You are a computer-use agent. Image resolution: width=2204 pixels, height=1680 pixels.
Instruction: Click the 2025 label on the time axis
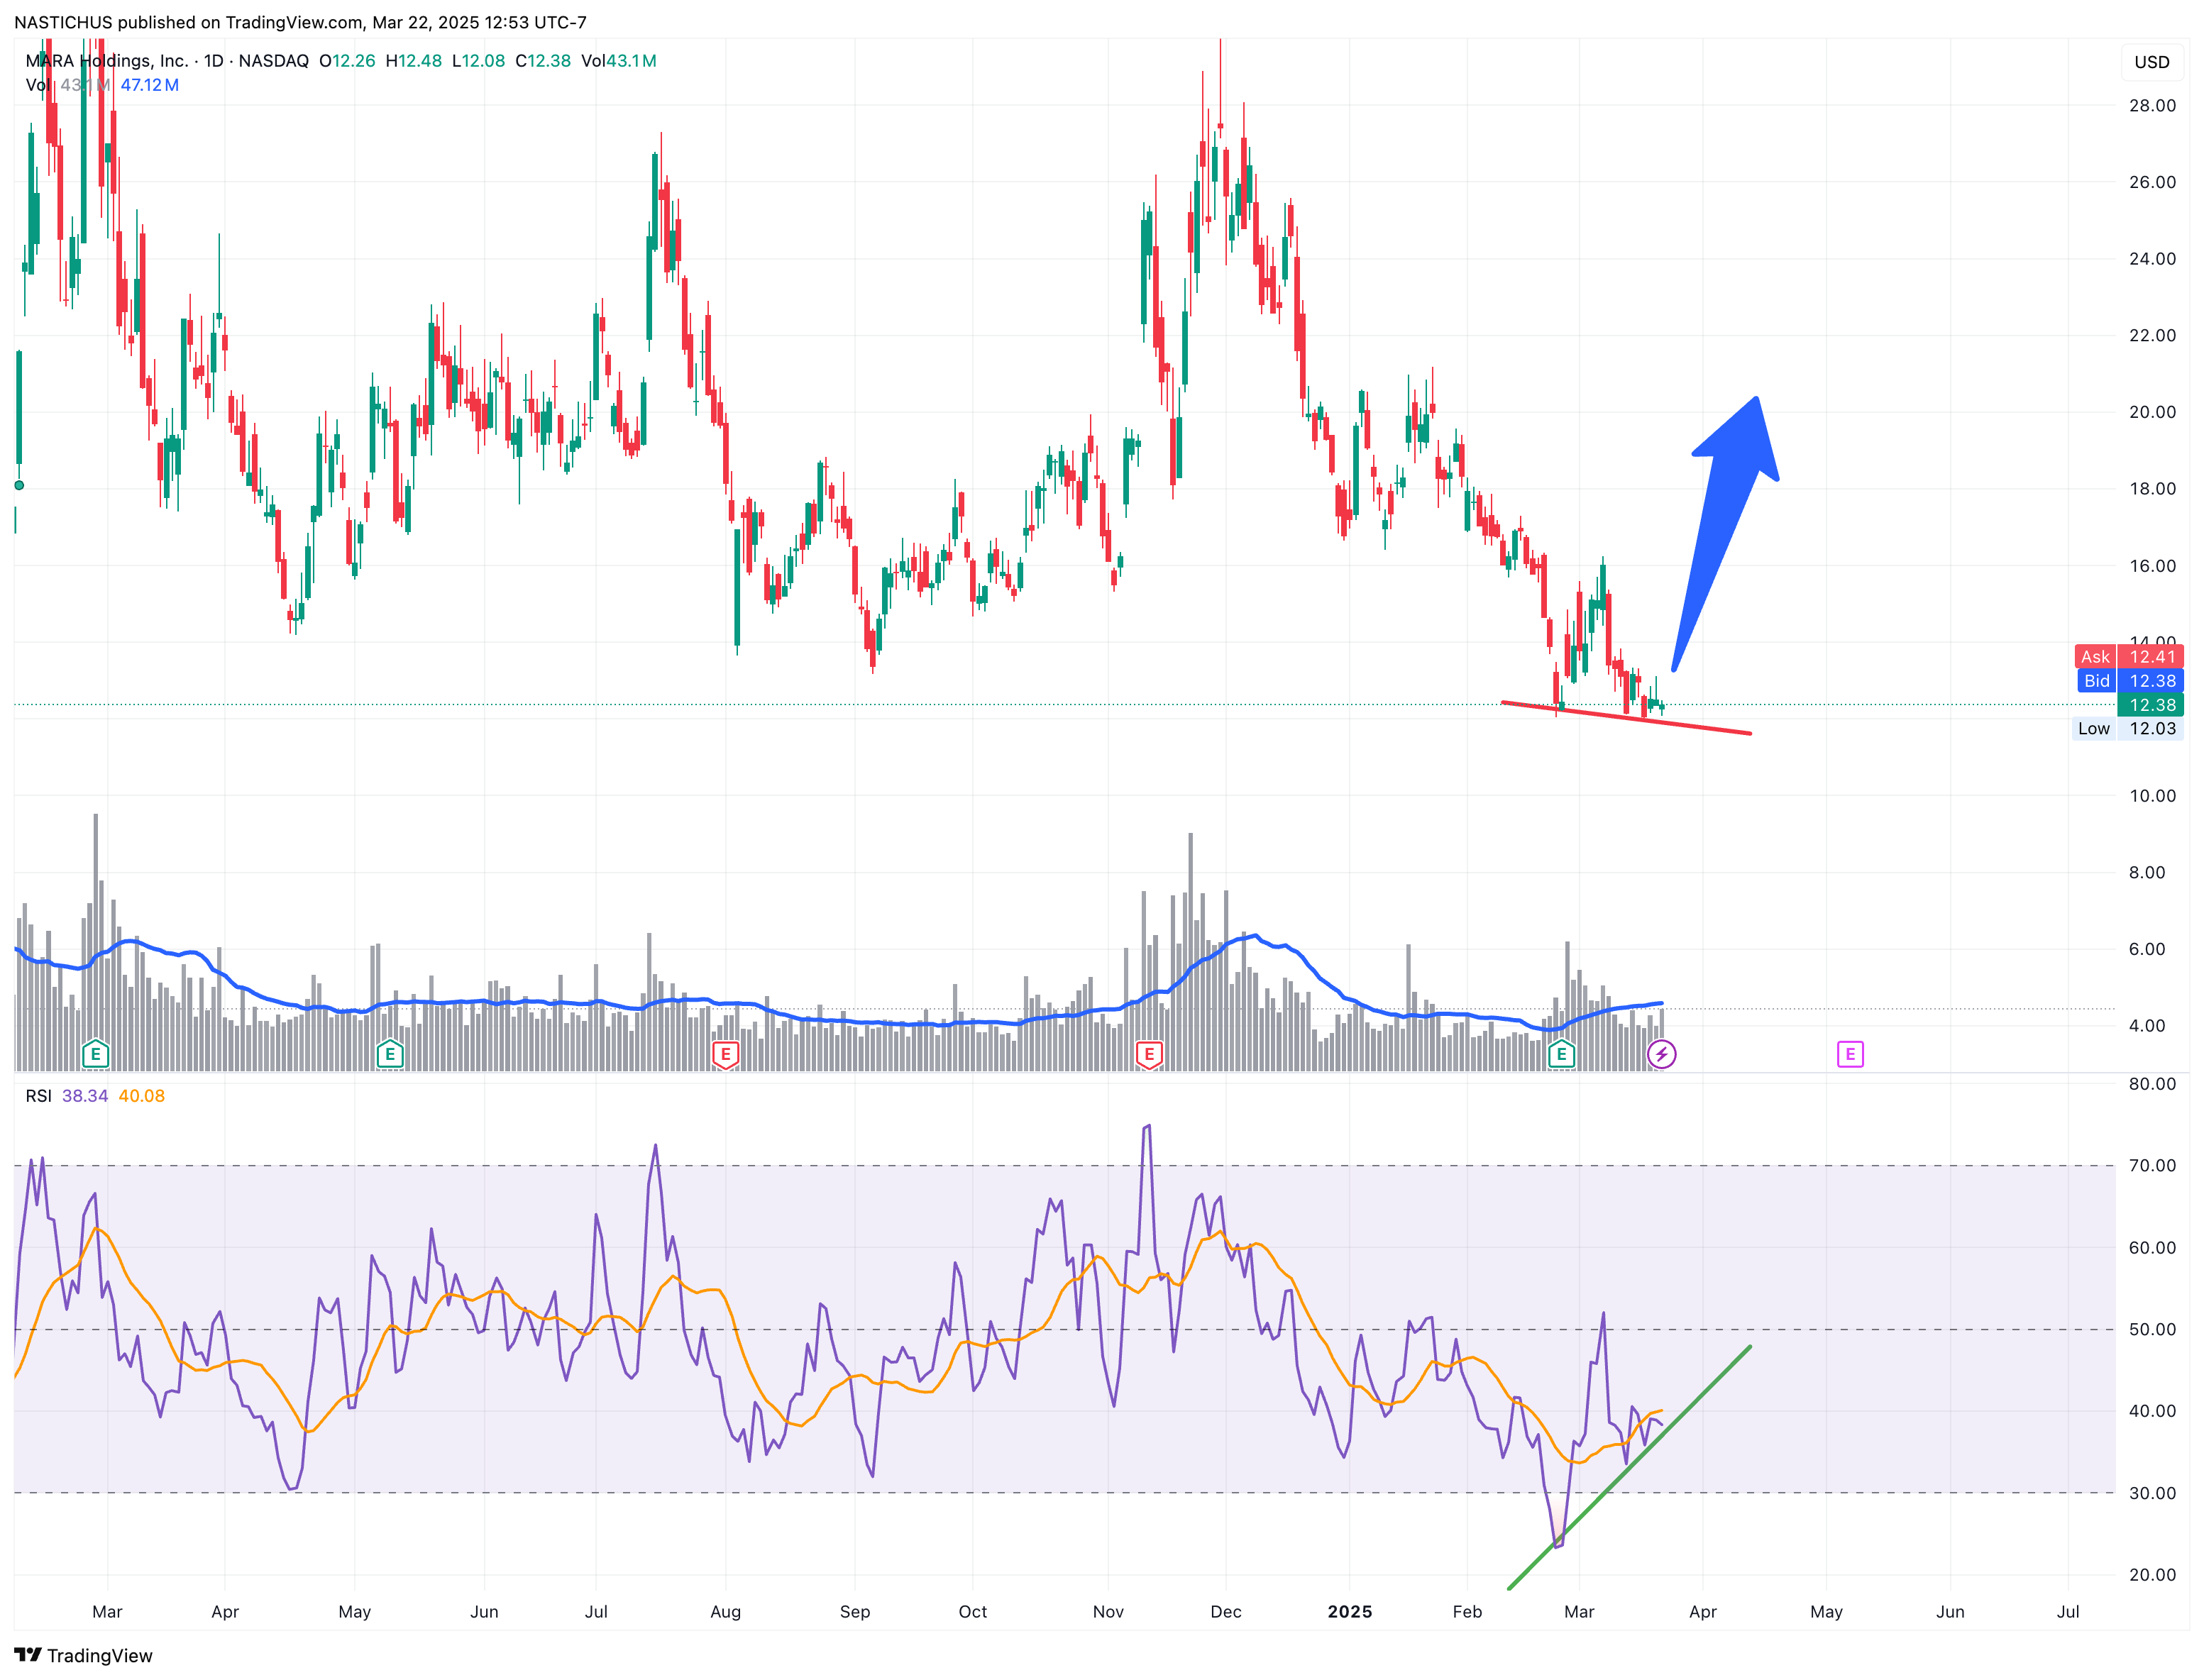point(1350,1612)
